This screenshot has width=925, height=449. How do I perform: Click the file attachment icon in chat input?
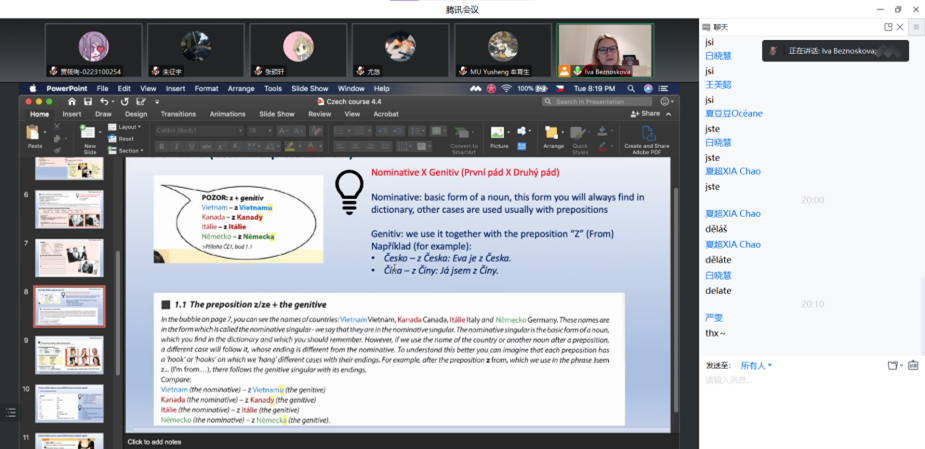pyautogui.click(x=893, y=366)
